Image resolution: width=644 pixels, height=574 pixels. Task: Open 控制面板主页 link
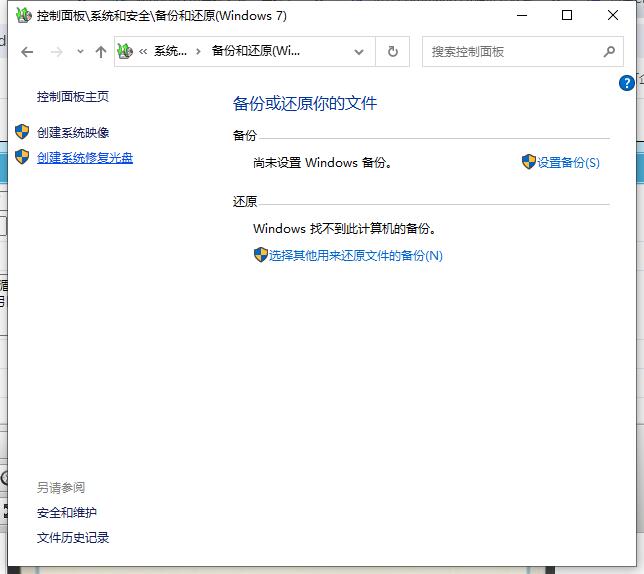pyautogui.click(x=73, y=97)
